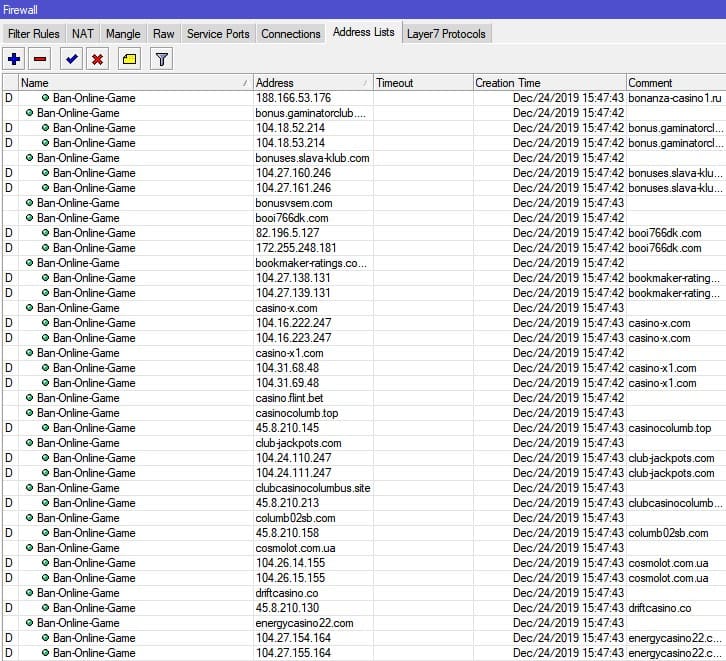Select the cosmolot.com.ua address entry
Image resolution: width=726 pixels, height=661 pixels.
click(x=295, y=548)
